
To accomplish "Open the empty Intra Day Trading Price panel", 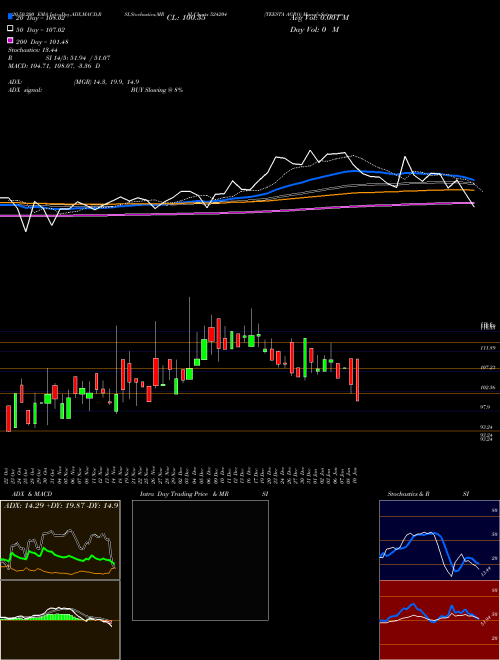I will pyautogui.click(x=200, y=560).
